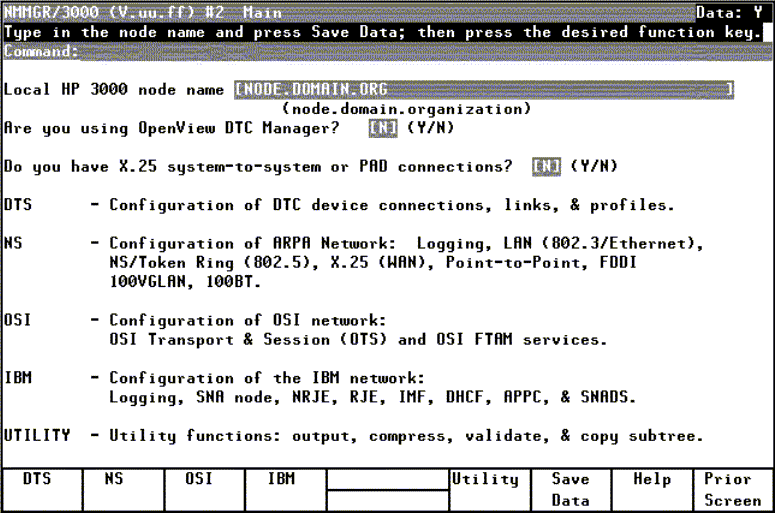Open the OSI function key
Viewport: 775px width, 513px height.
[205, 489]
